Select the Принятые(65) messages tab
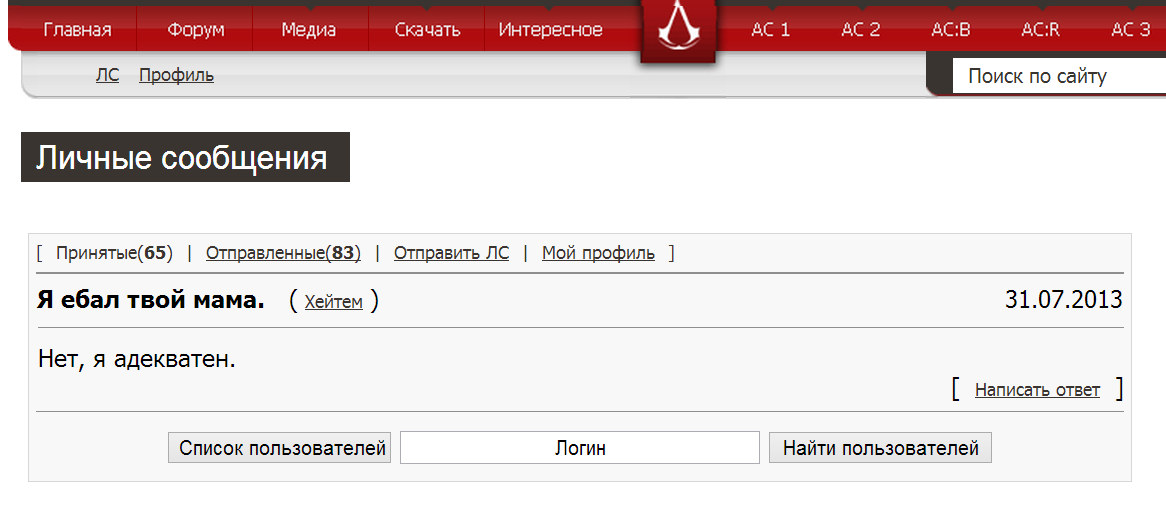This screenshot has height=517, width=1166. click(x=114, y=254)
